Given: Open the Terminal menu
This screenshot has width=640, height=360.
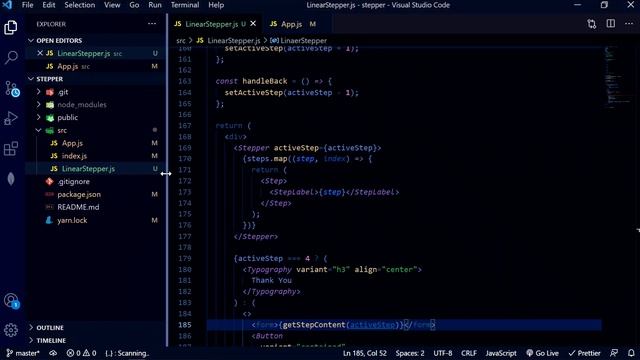Looking at the screenshot, I should pos(185,5).
